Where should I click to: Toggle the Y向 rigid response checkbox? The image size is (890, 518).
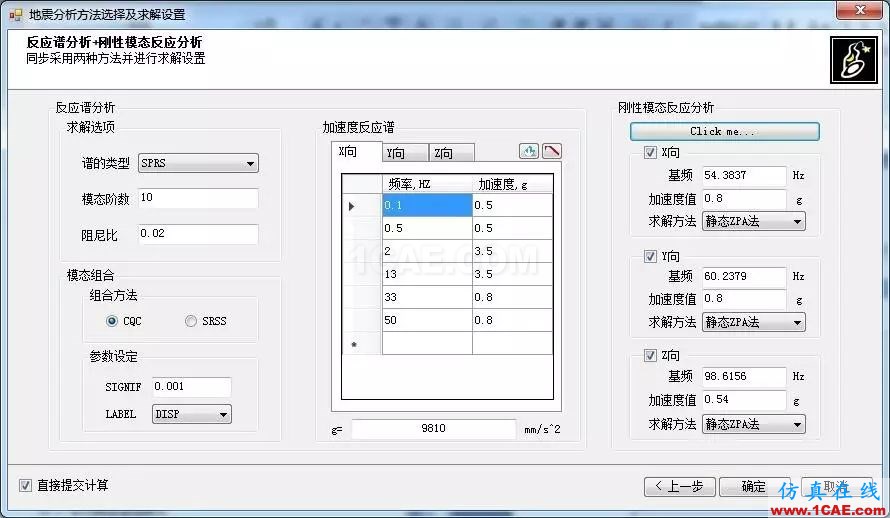[650, 256]
